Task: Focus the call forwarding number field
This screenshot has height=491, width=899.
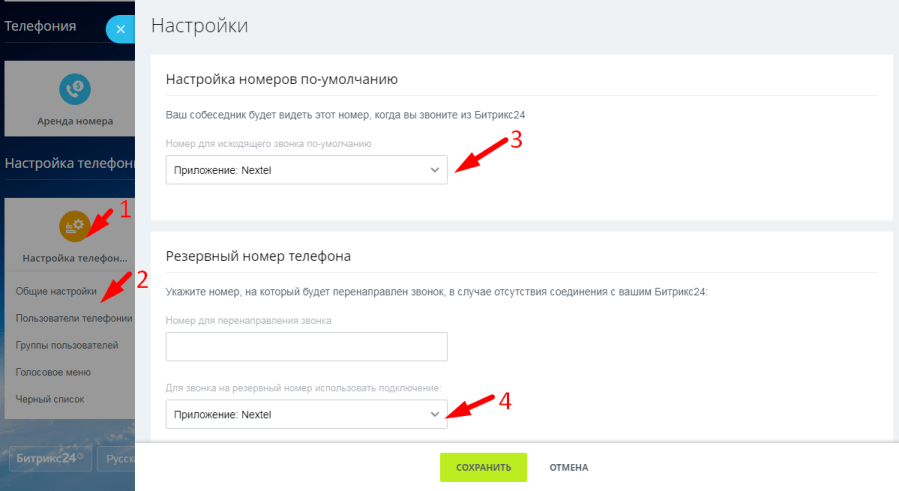Action: [x=306, y=347]
